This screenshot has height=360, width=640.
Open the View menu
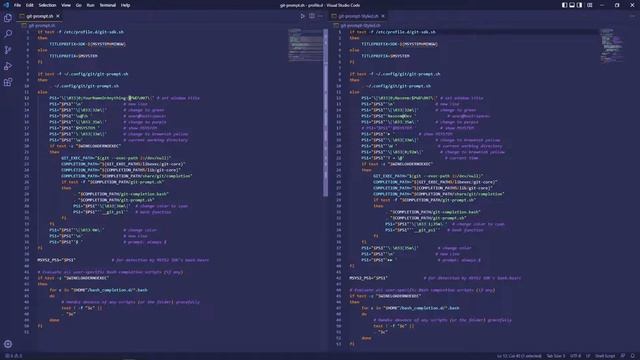coord(66,5)
